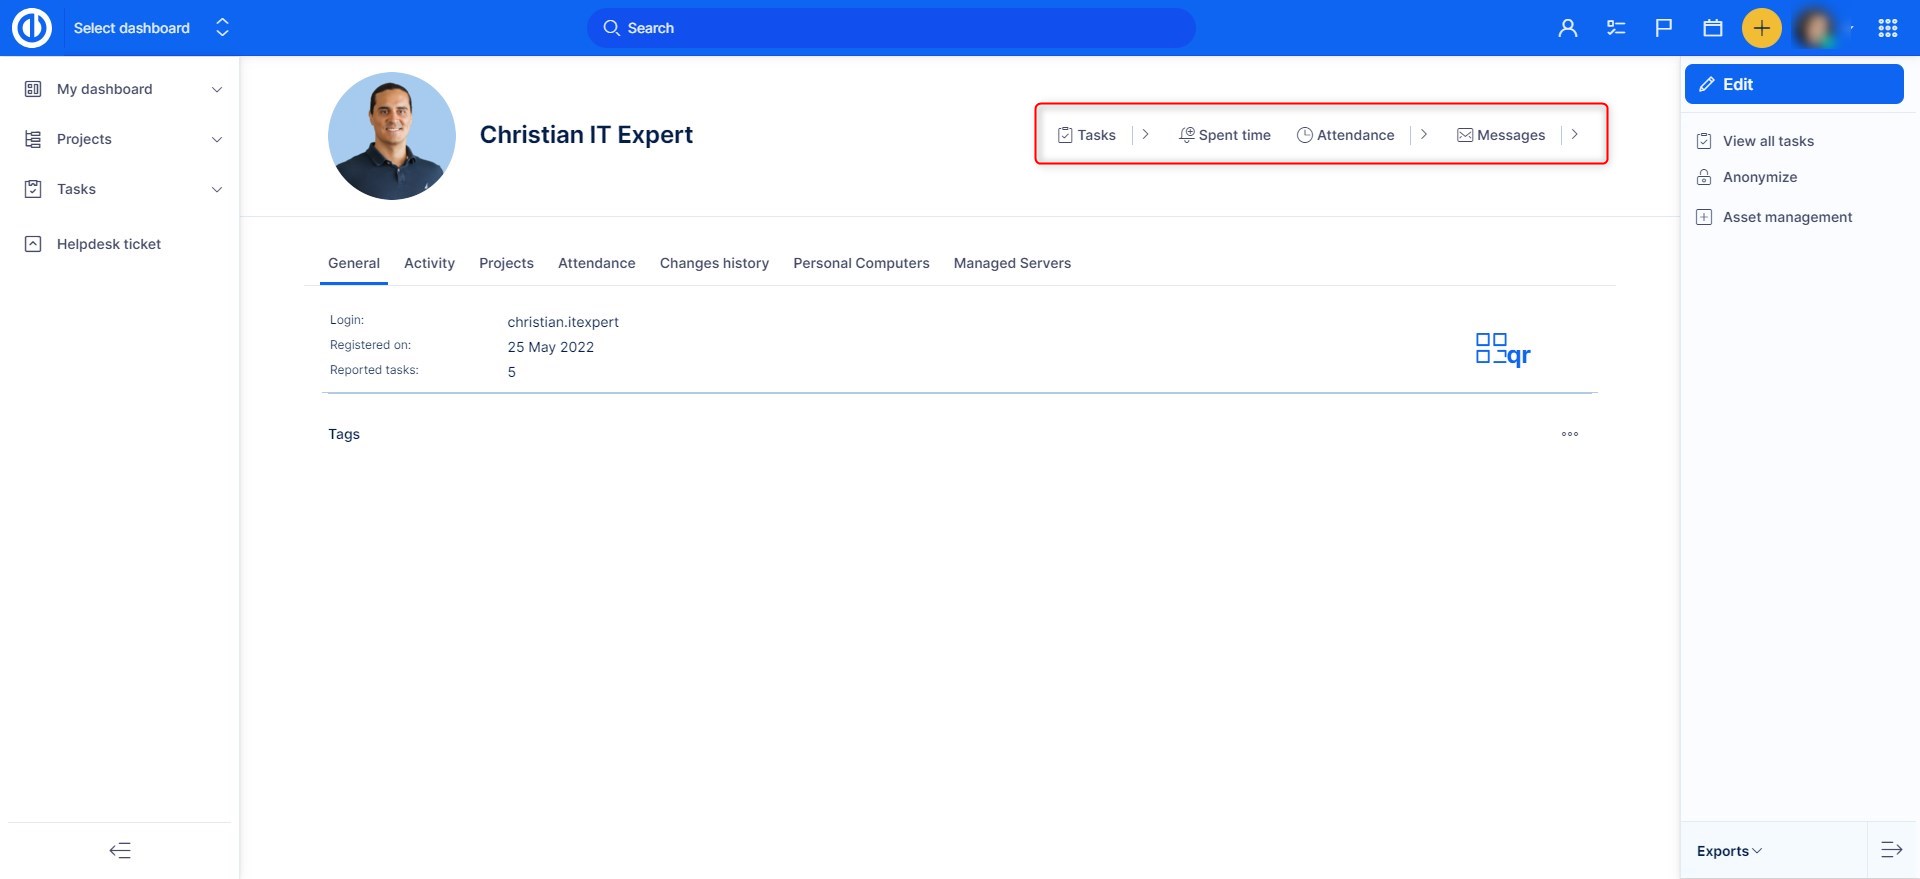1920x879 pixels.
Task: Collapse the left sidebar with arrow icon
Action: 120,850
